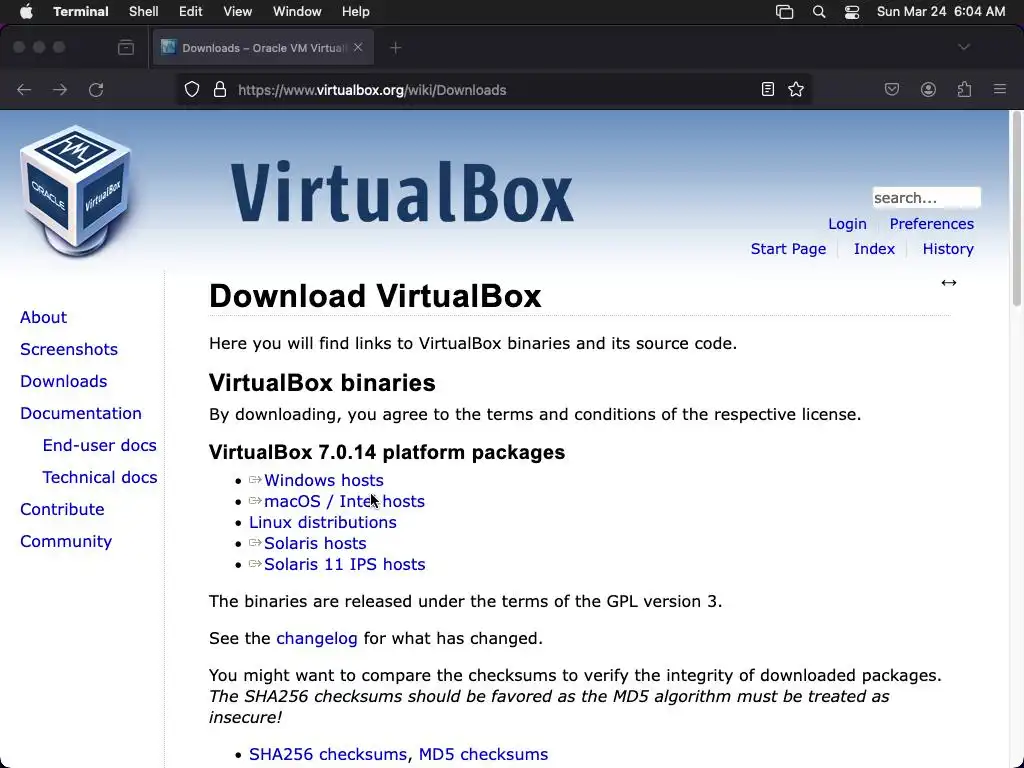This screenshot has height=768, width=1024.
Task: Open the Firefox account icon
Action: [x=928, y=89]
